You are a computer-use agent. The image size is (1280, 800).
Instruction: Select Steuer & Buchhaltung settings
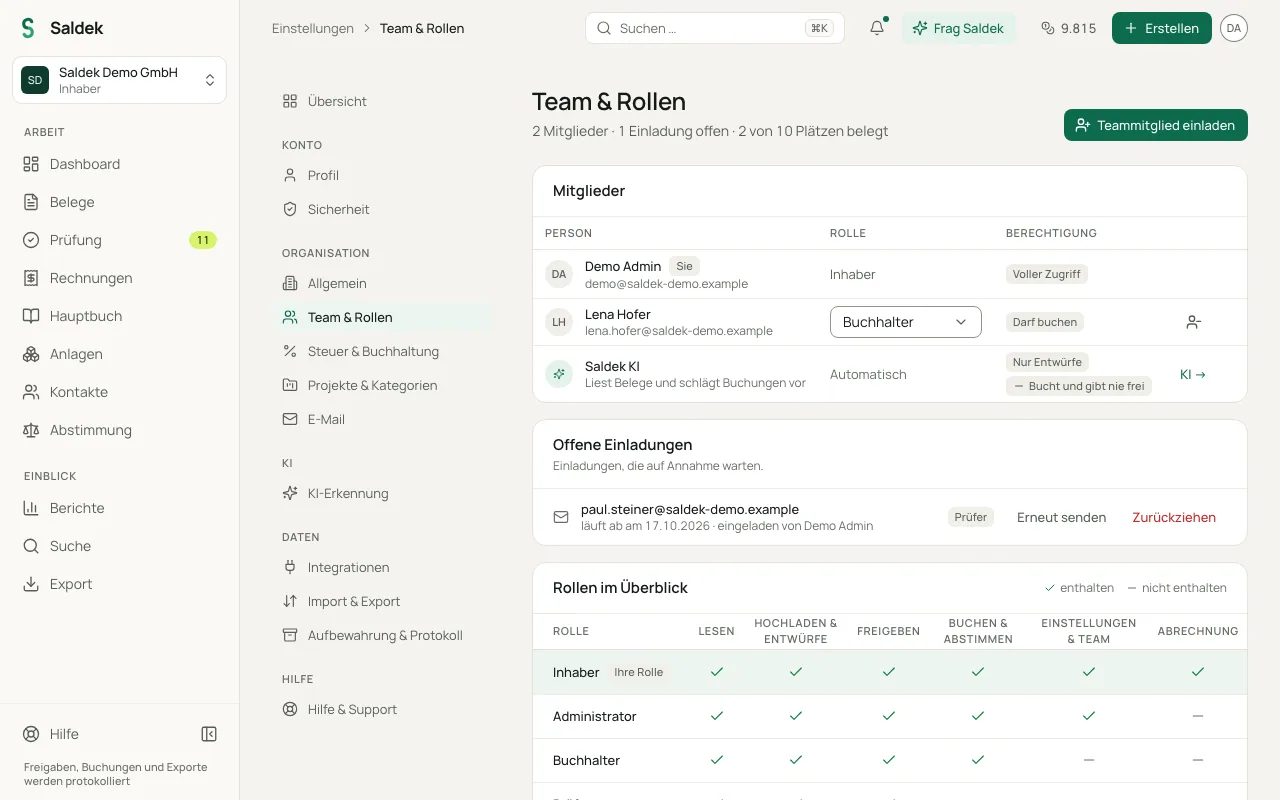pos(382,351)
